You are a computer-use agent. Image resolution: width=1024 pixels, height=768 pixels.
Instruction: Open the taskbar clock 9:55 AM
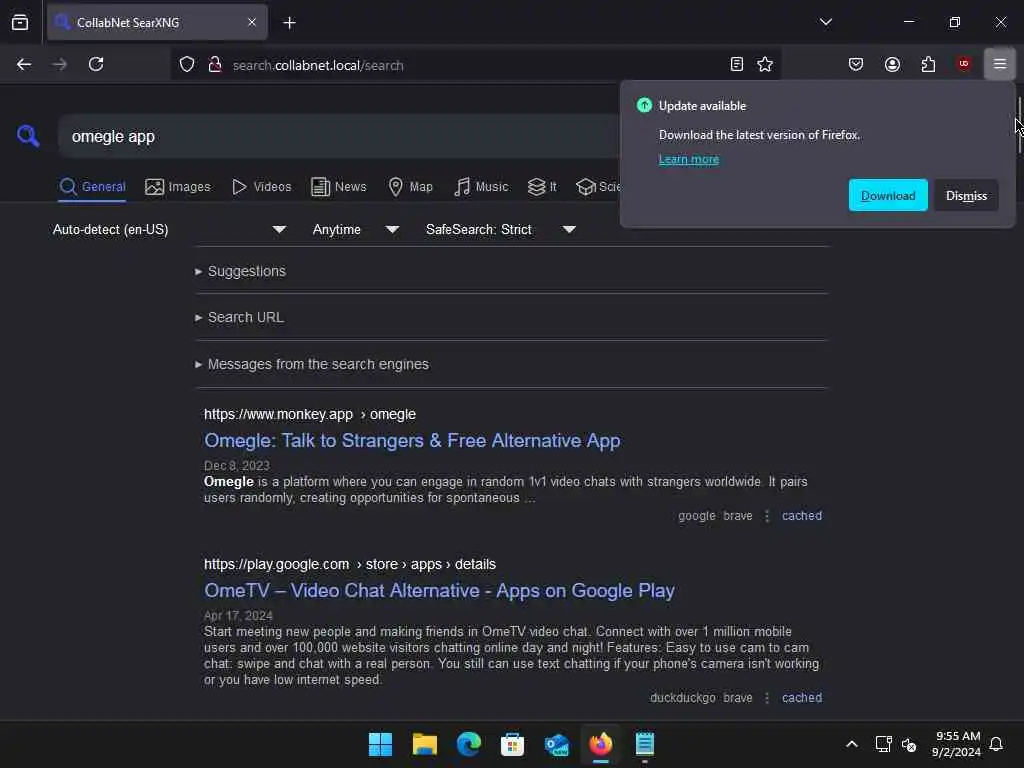957,744
